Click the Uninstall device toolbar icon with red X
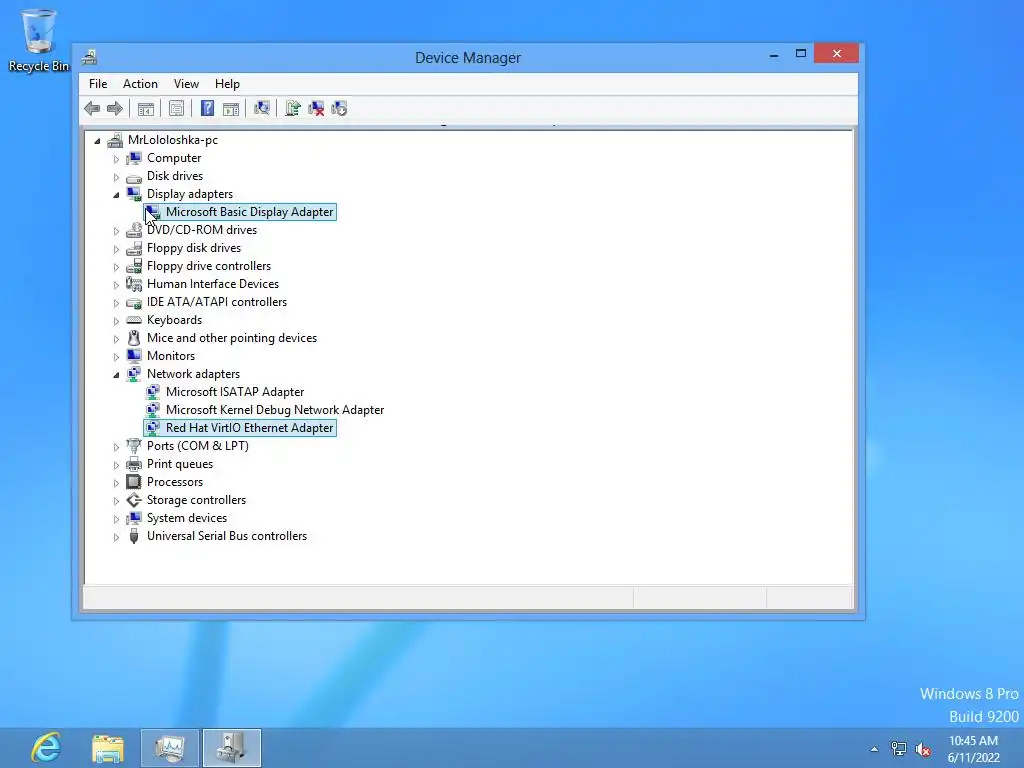1024x768 pixels. tap(316, 108)
